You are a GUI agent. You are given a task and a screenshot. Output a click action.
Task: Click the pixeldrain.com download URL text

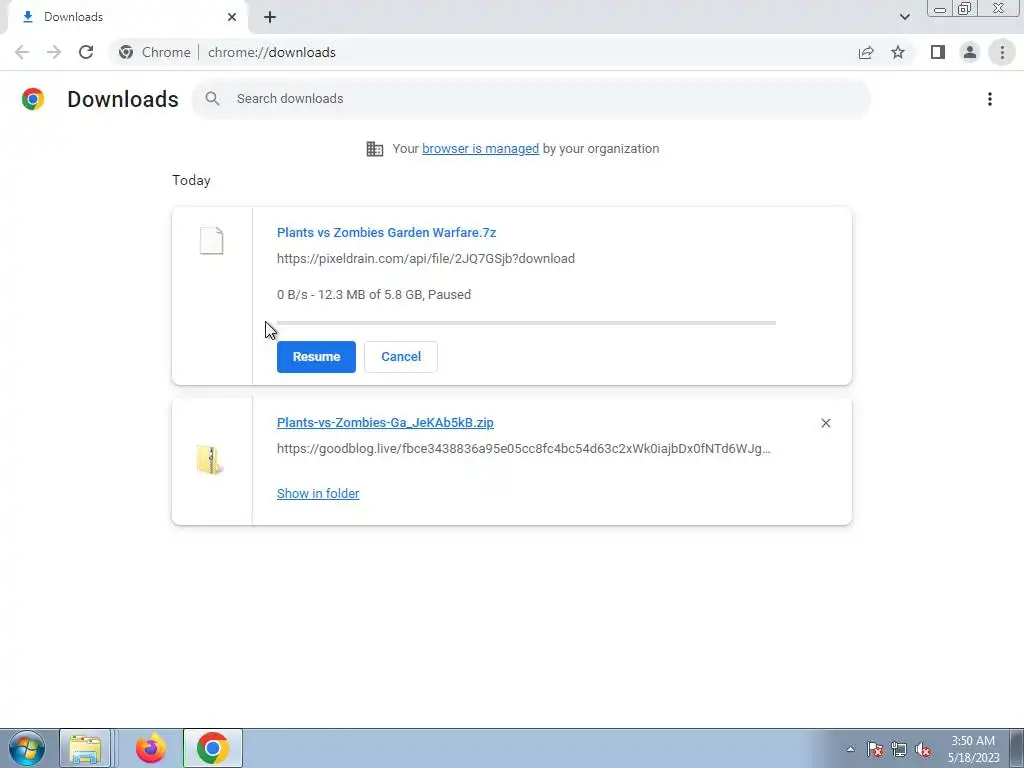426,259
